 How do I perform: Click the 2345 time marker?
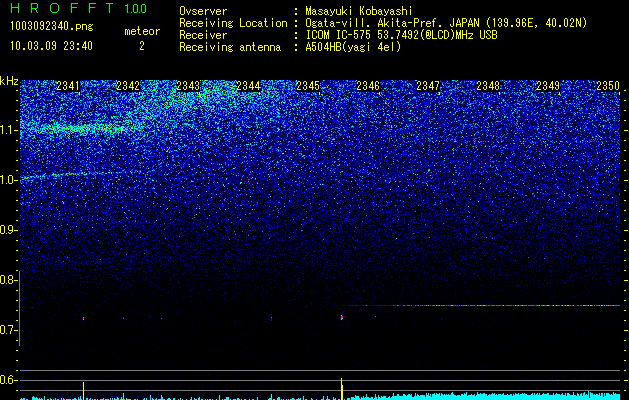click(x=308, y=86)
